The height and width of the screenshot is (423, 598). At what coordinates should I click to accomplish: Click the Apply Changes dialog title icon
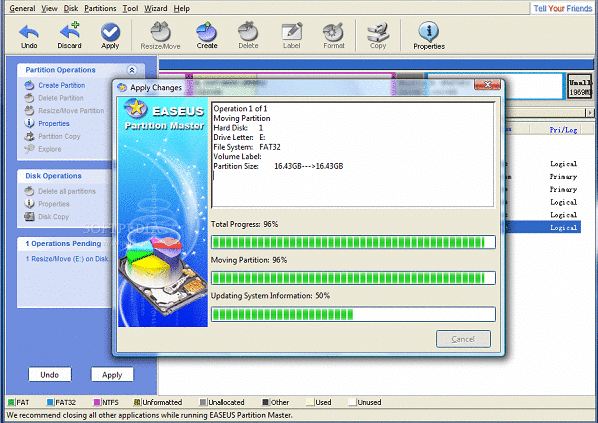pos(122,87)
